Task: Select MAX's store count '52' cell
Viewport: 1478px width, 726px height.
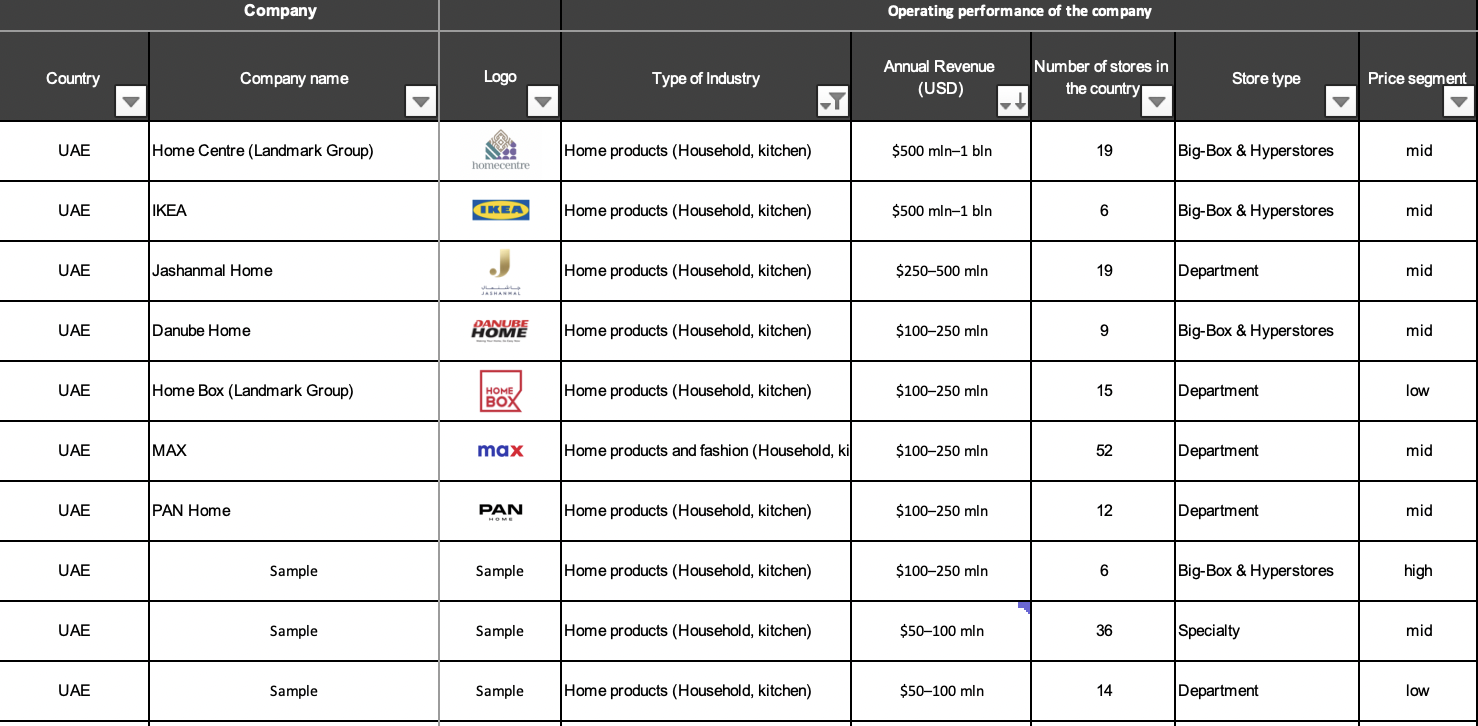Action: (1103, 451)
